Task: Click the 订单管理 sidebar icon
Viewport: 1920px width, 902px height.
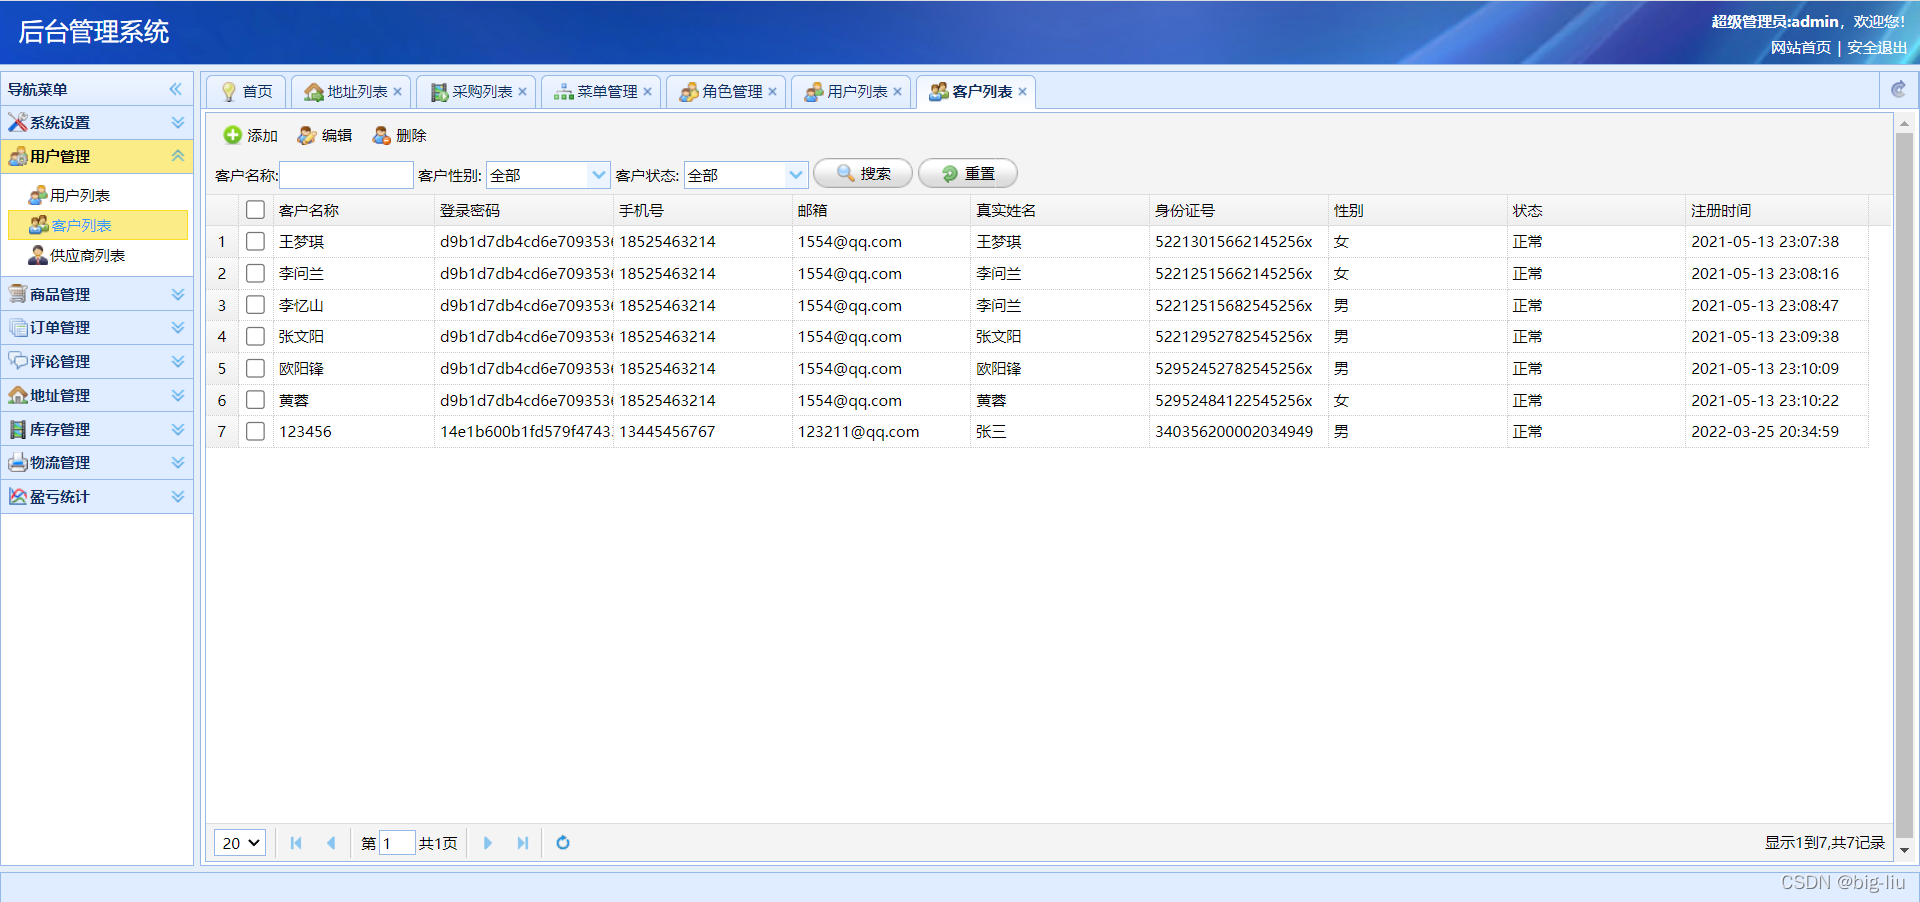Action: [18, 327]
